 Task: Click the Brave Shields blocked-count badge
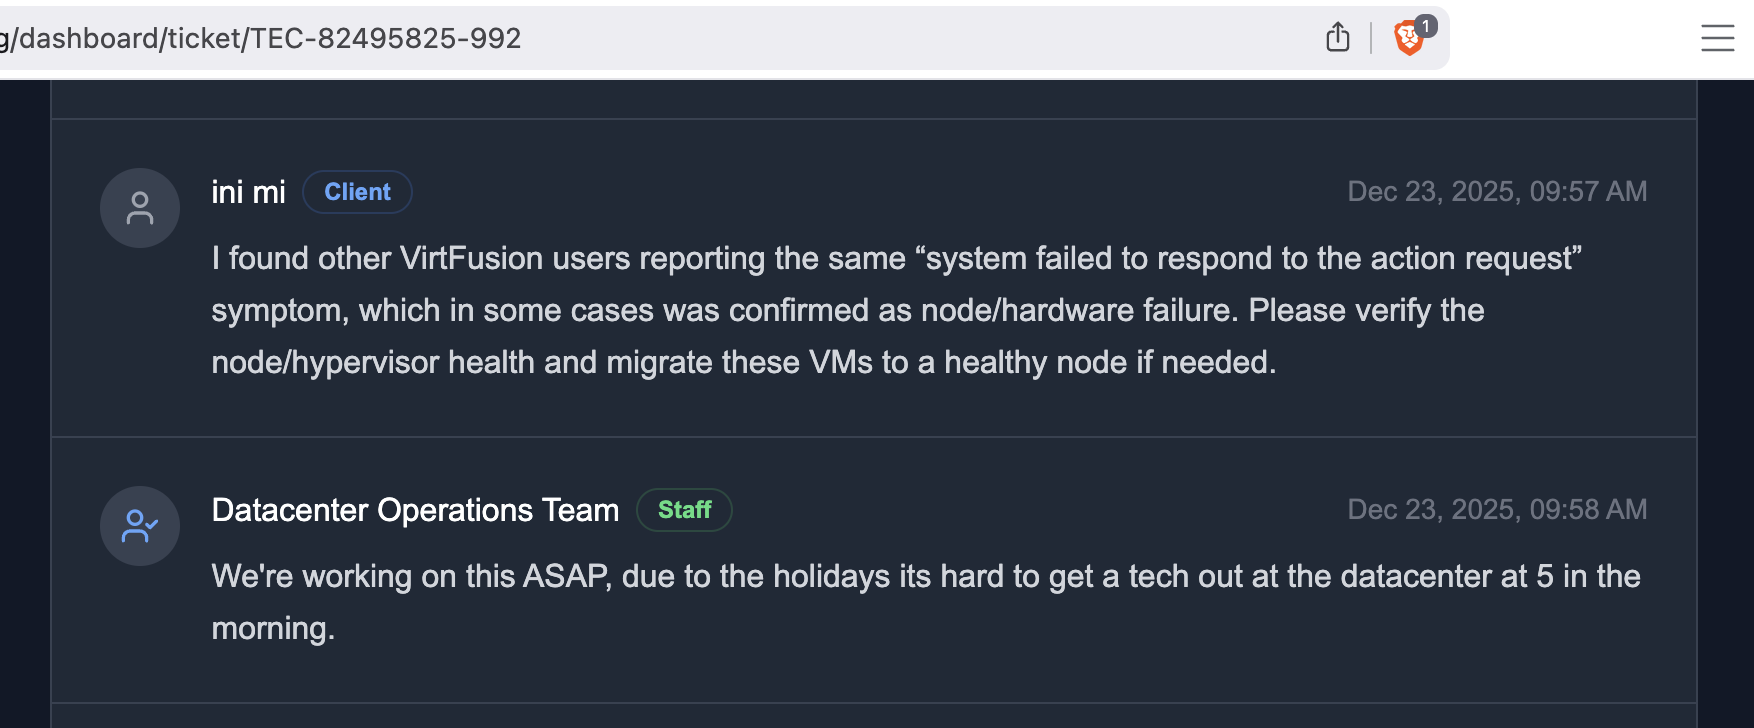click(1426, 26)
